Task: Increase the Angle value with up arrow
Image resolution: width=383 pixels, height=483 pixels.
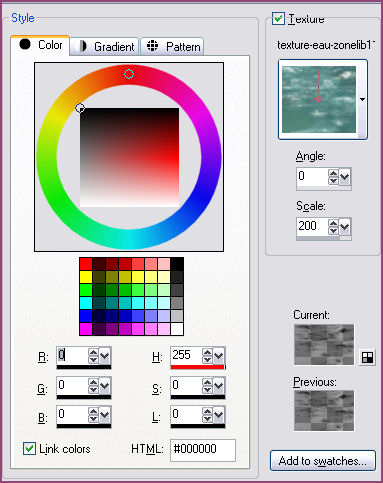Action: tap(333, 173)
